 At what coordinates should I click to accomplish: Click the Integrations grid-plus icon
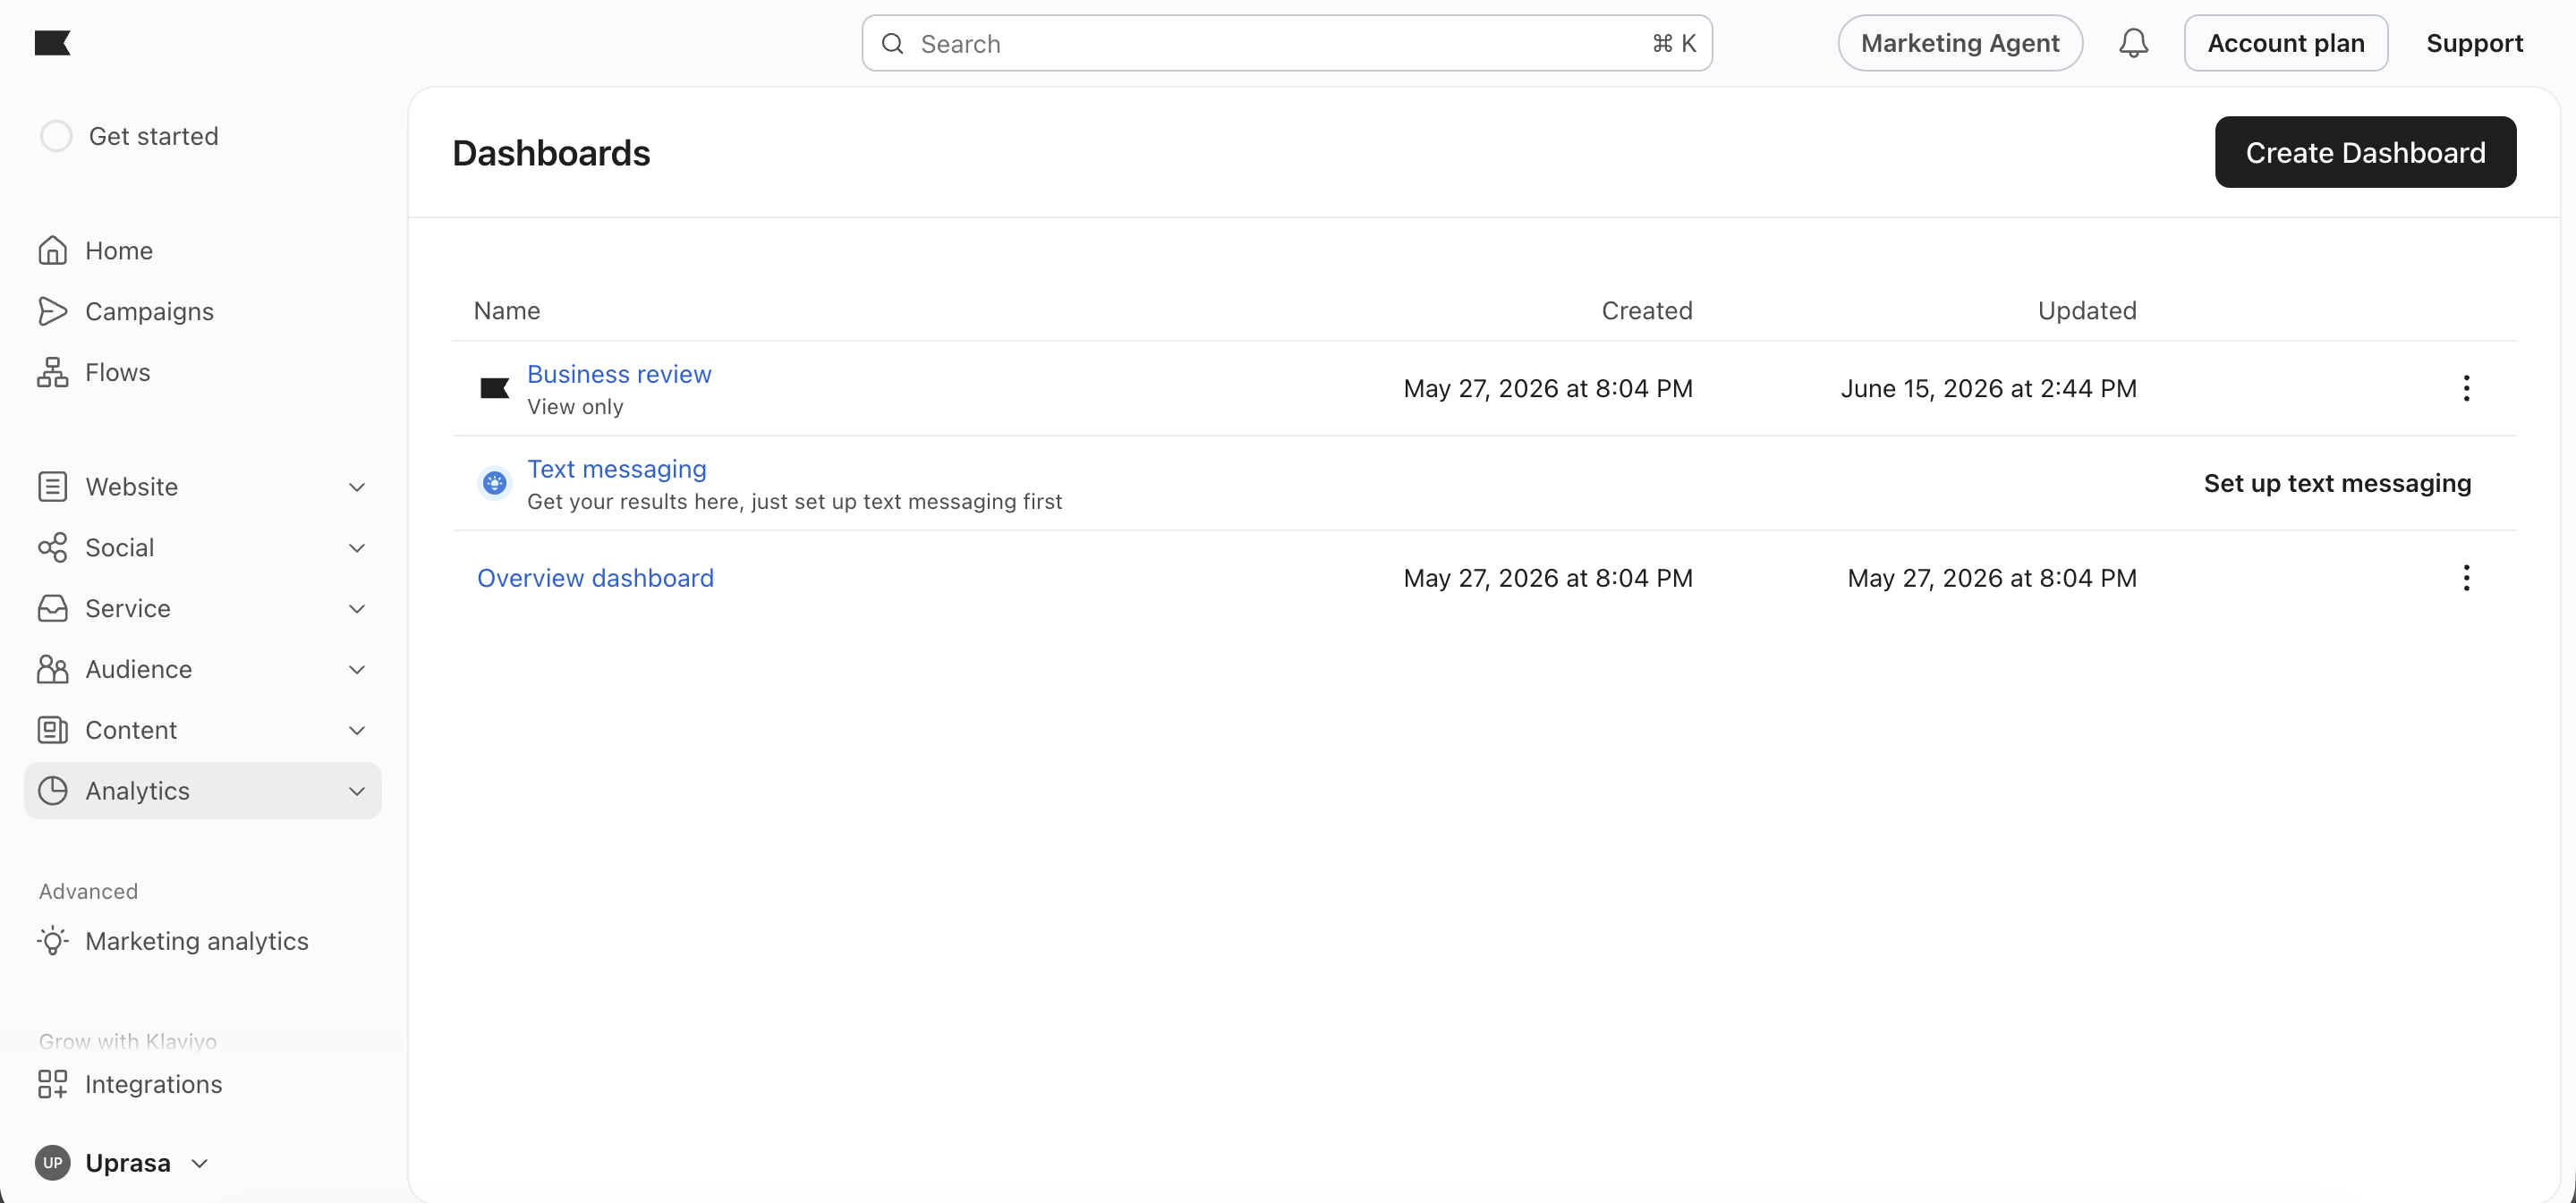click(52, 1084)
